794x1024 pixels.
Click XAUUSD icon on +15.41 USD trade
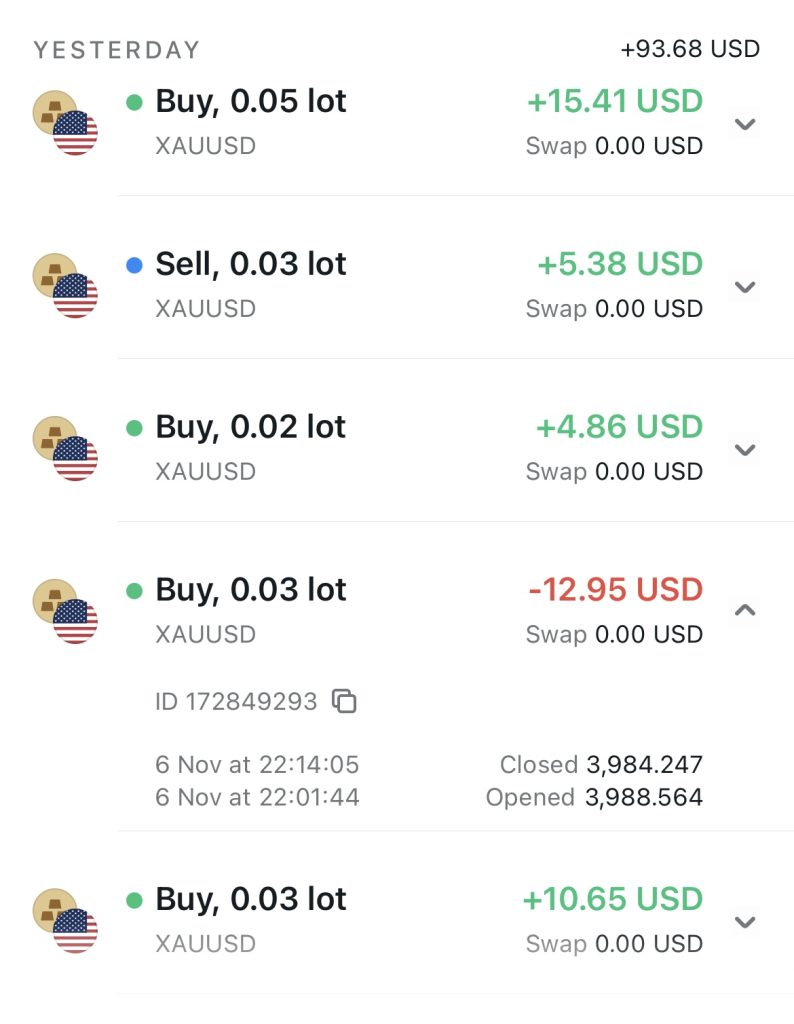pos(66,124)
